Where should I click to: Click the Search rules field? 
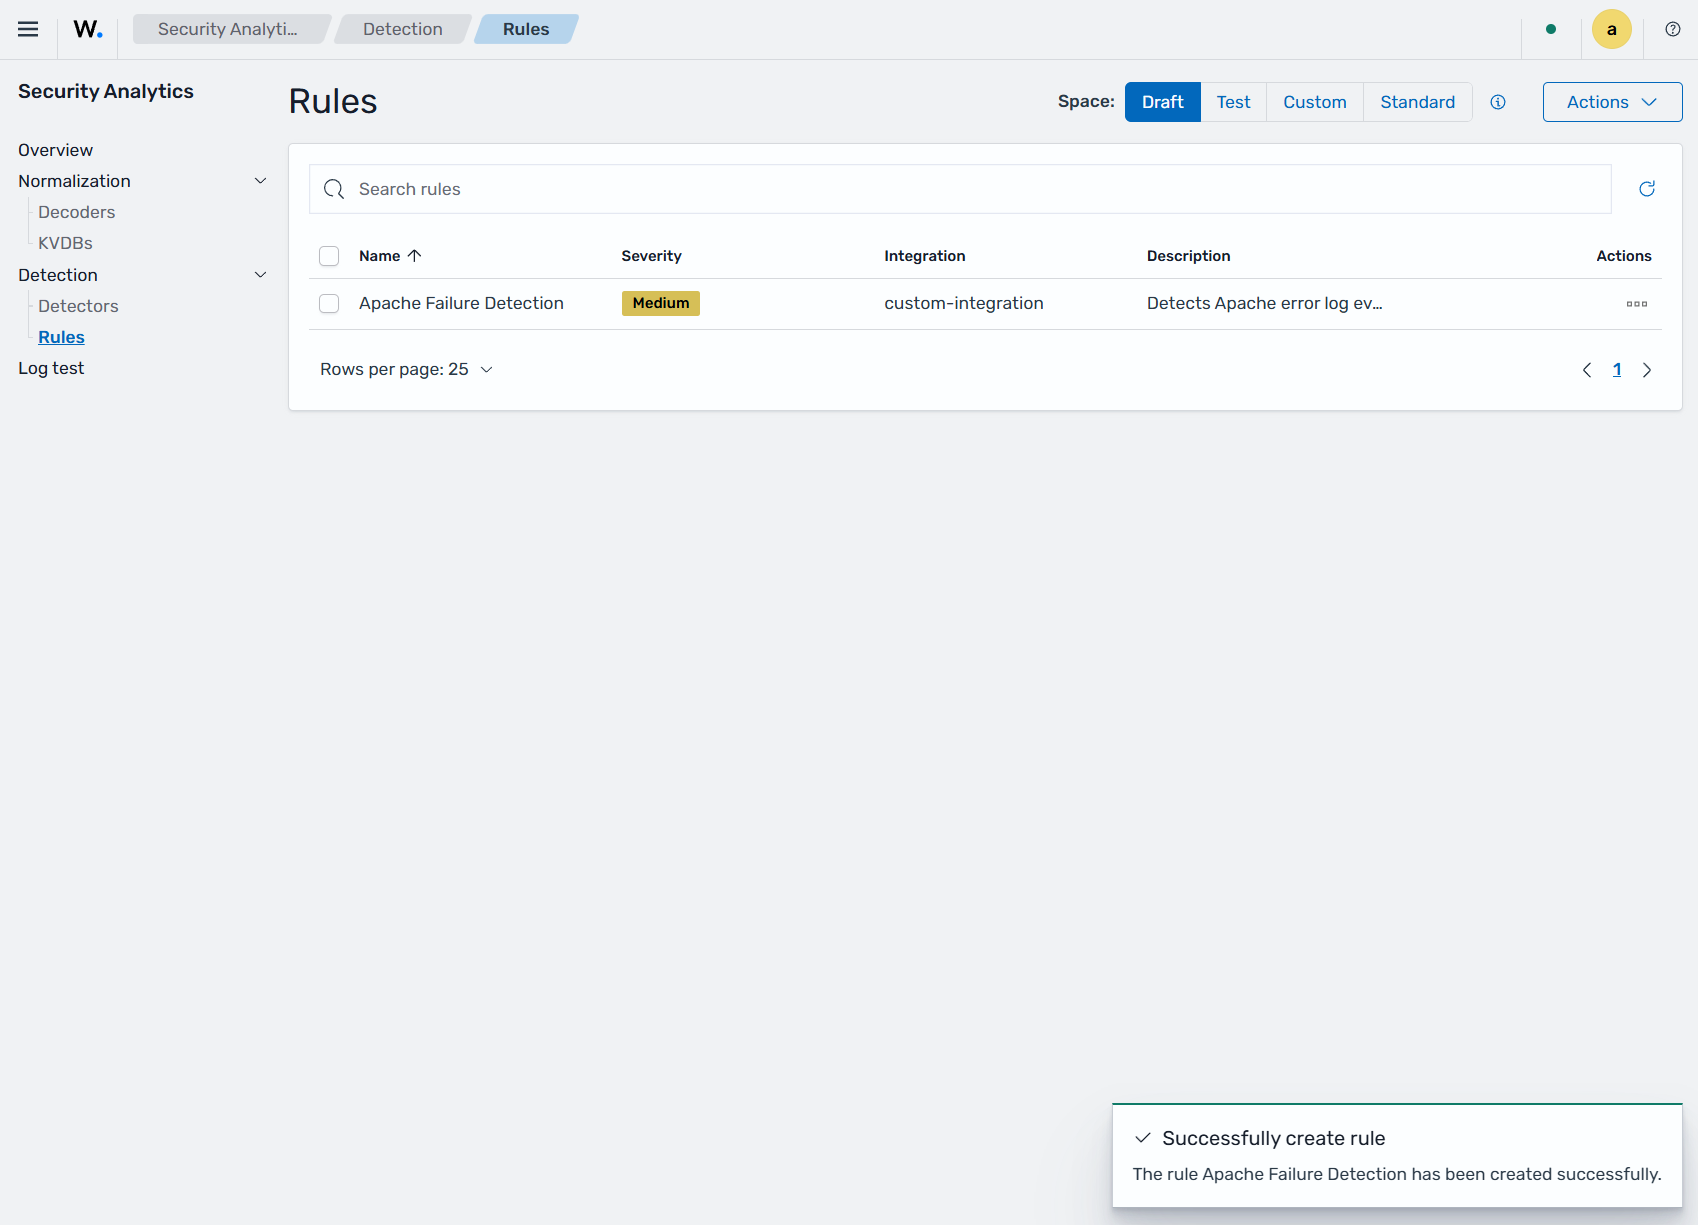pos(960,189)
